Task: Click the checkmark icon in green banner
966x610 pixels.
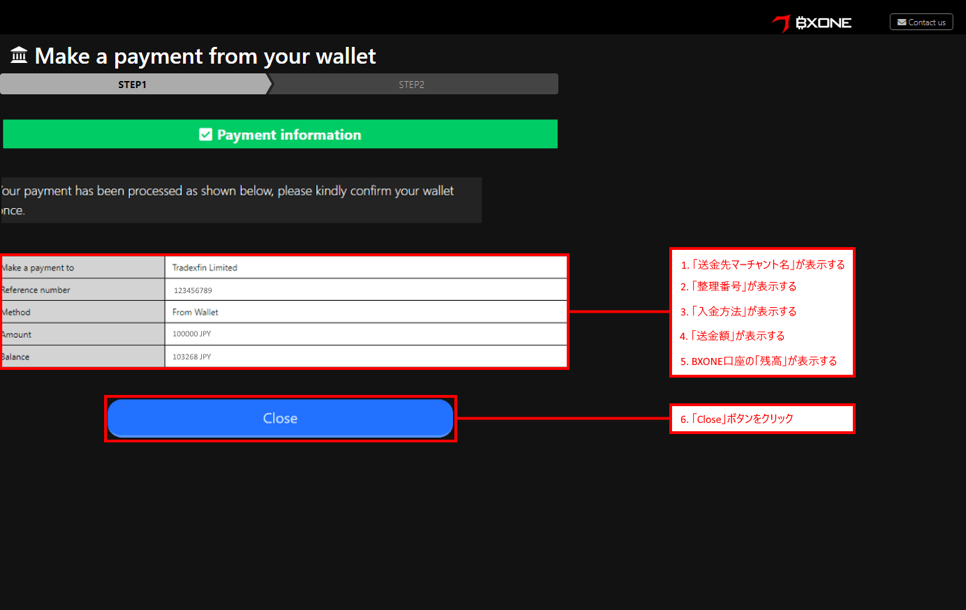Action: 205,134
